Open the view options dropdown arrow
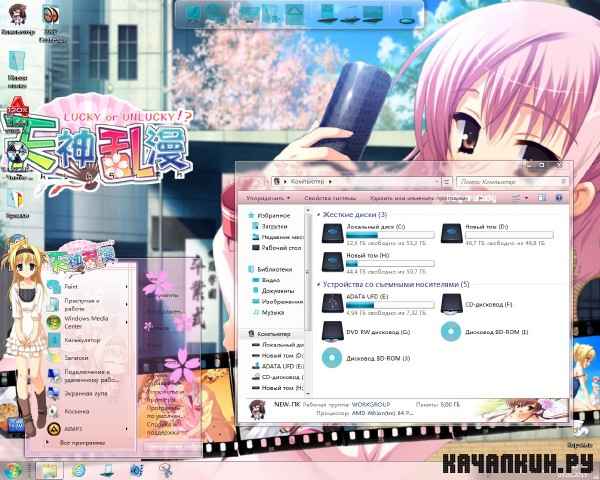This screenshot has width=600, height=480. click(527, 198)
